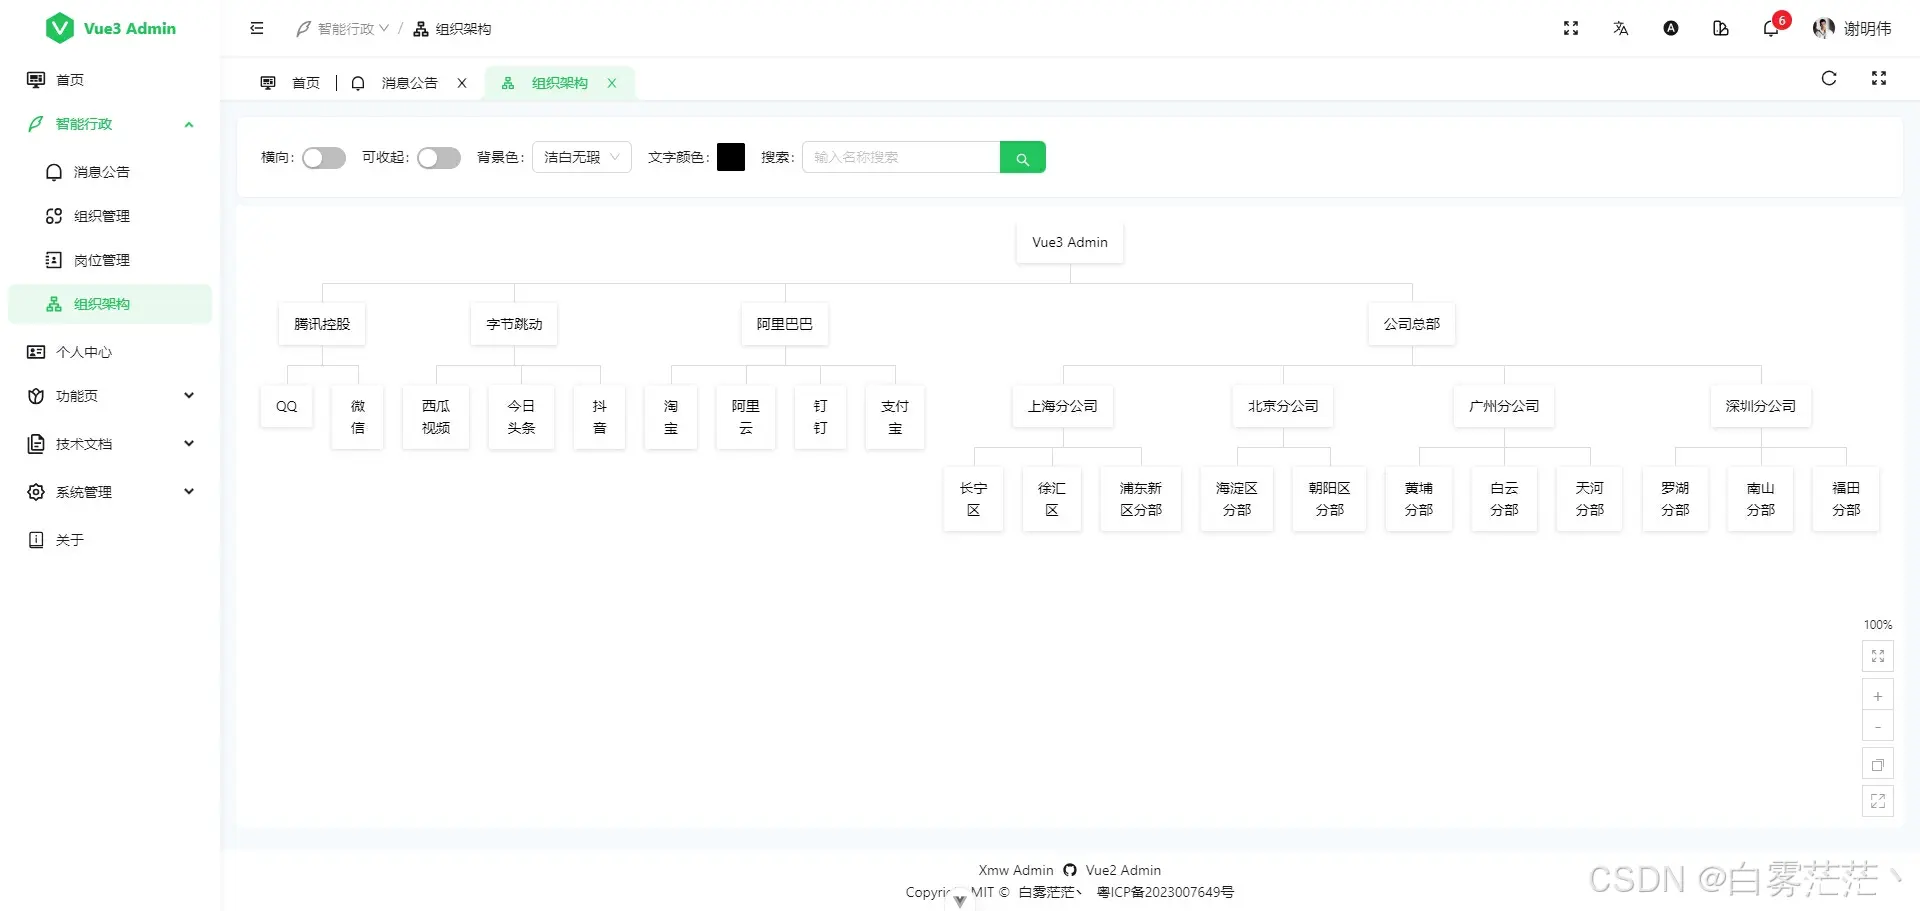The image size is (1920, 911).
Task: Toggle the 可收起 collapsible switch
Action: (x=439, y=158)
